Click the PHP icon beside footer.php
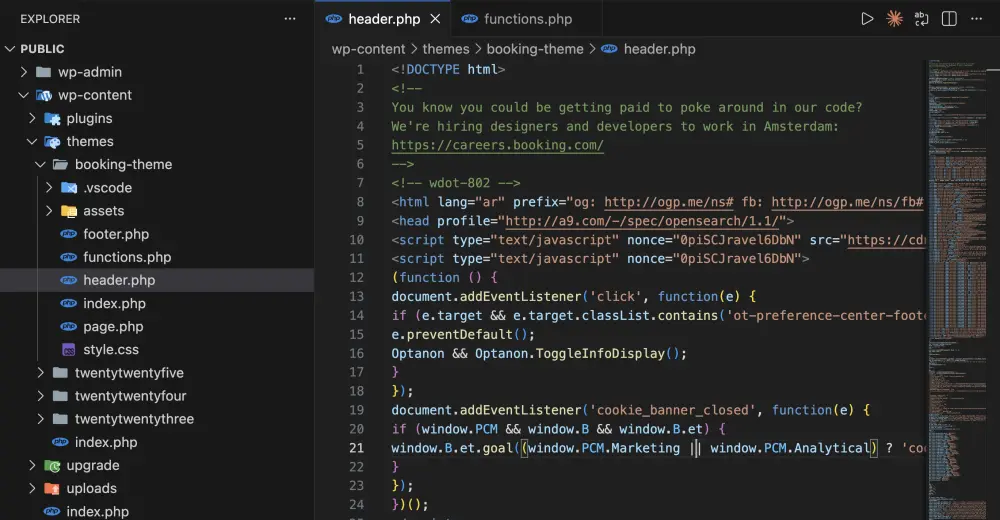Viewport: 1000px width, 520px height. (69, 234)
